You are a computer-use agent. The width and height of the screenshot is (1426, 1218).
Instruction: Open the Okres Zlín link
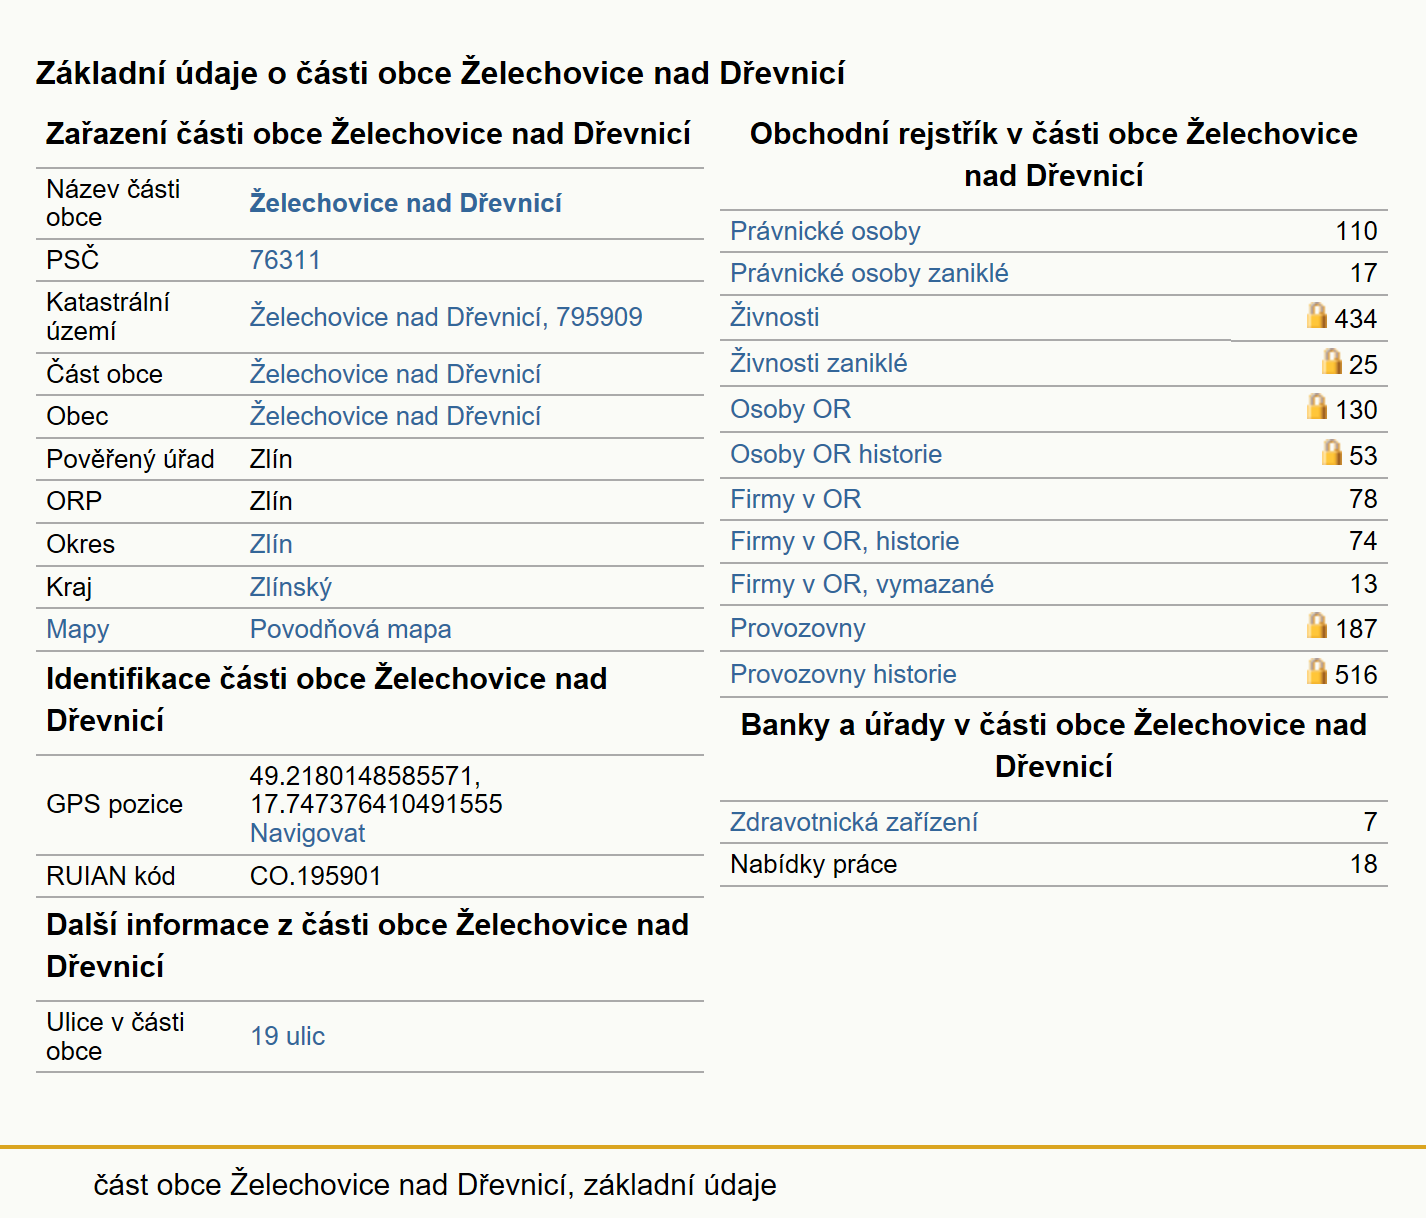pyautogui.click(x=271, y=544)
